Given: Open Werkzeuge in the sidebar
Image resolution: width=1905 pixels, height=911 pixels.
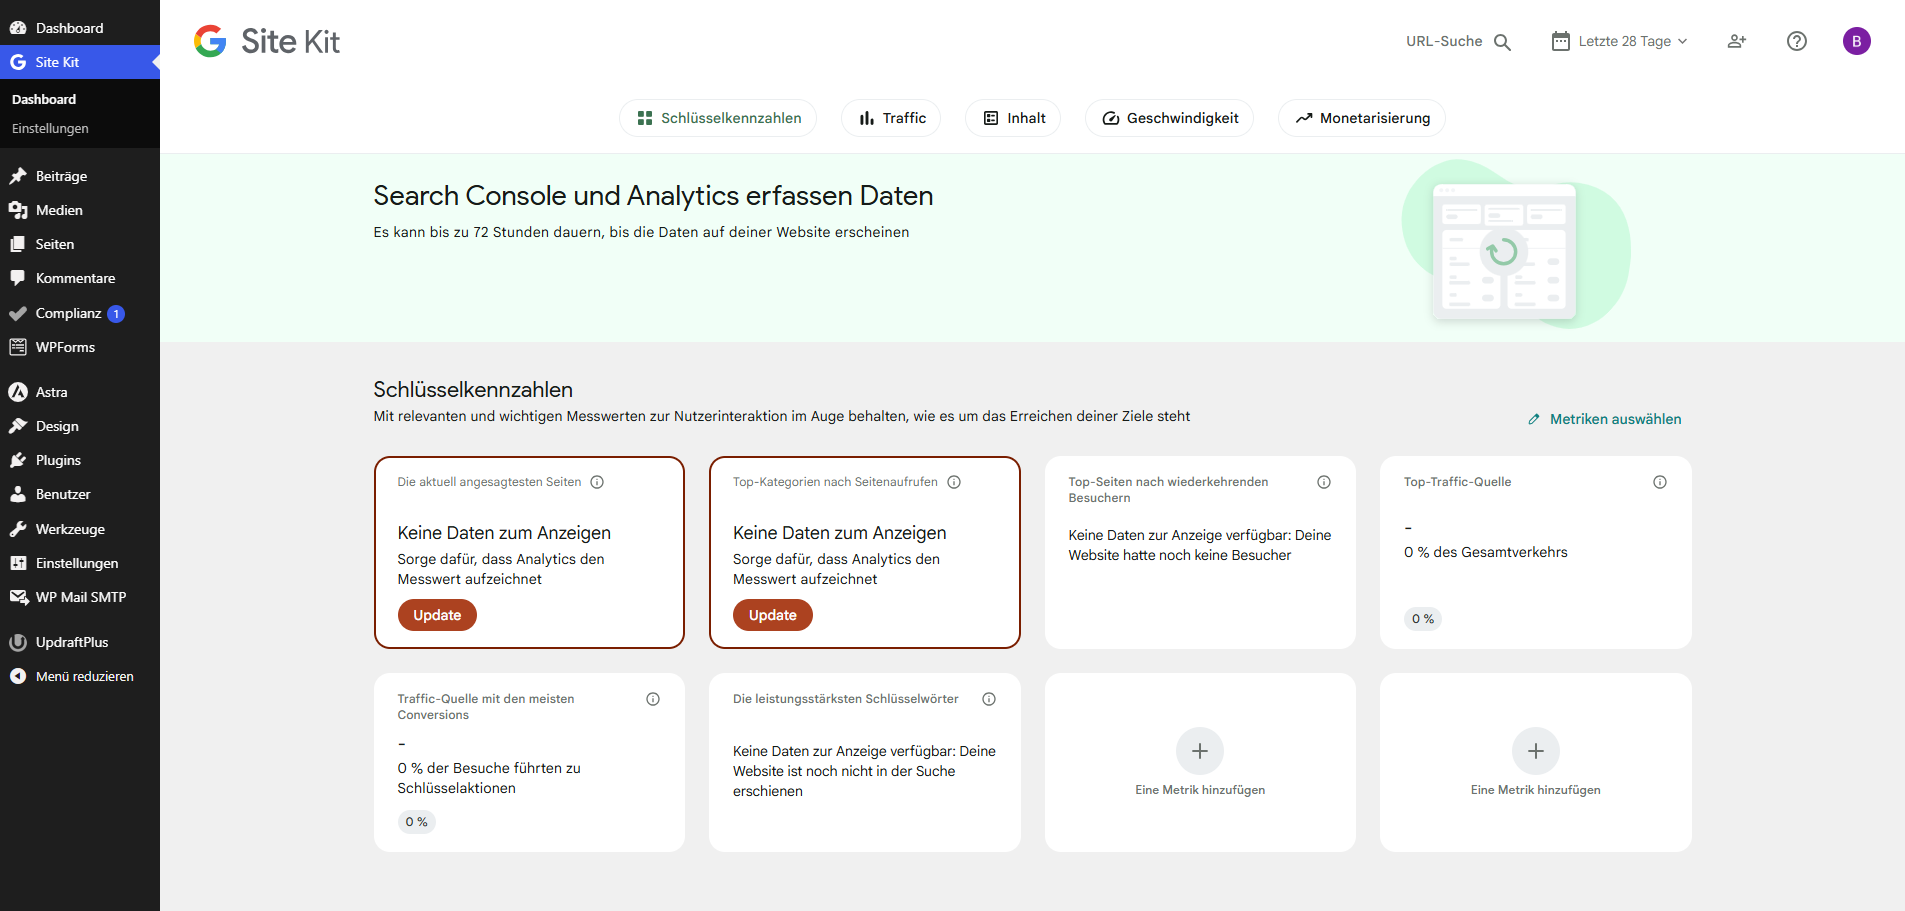Looking at the screenshot, I should point(80,529).
